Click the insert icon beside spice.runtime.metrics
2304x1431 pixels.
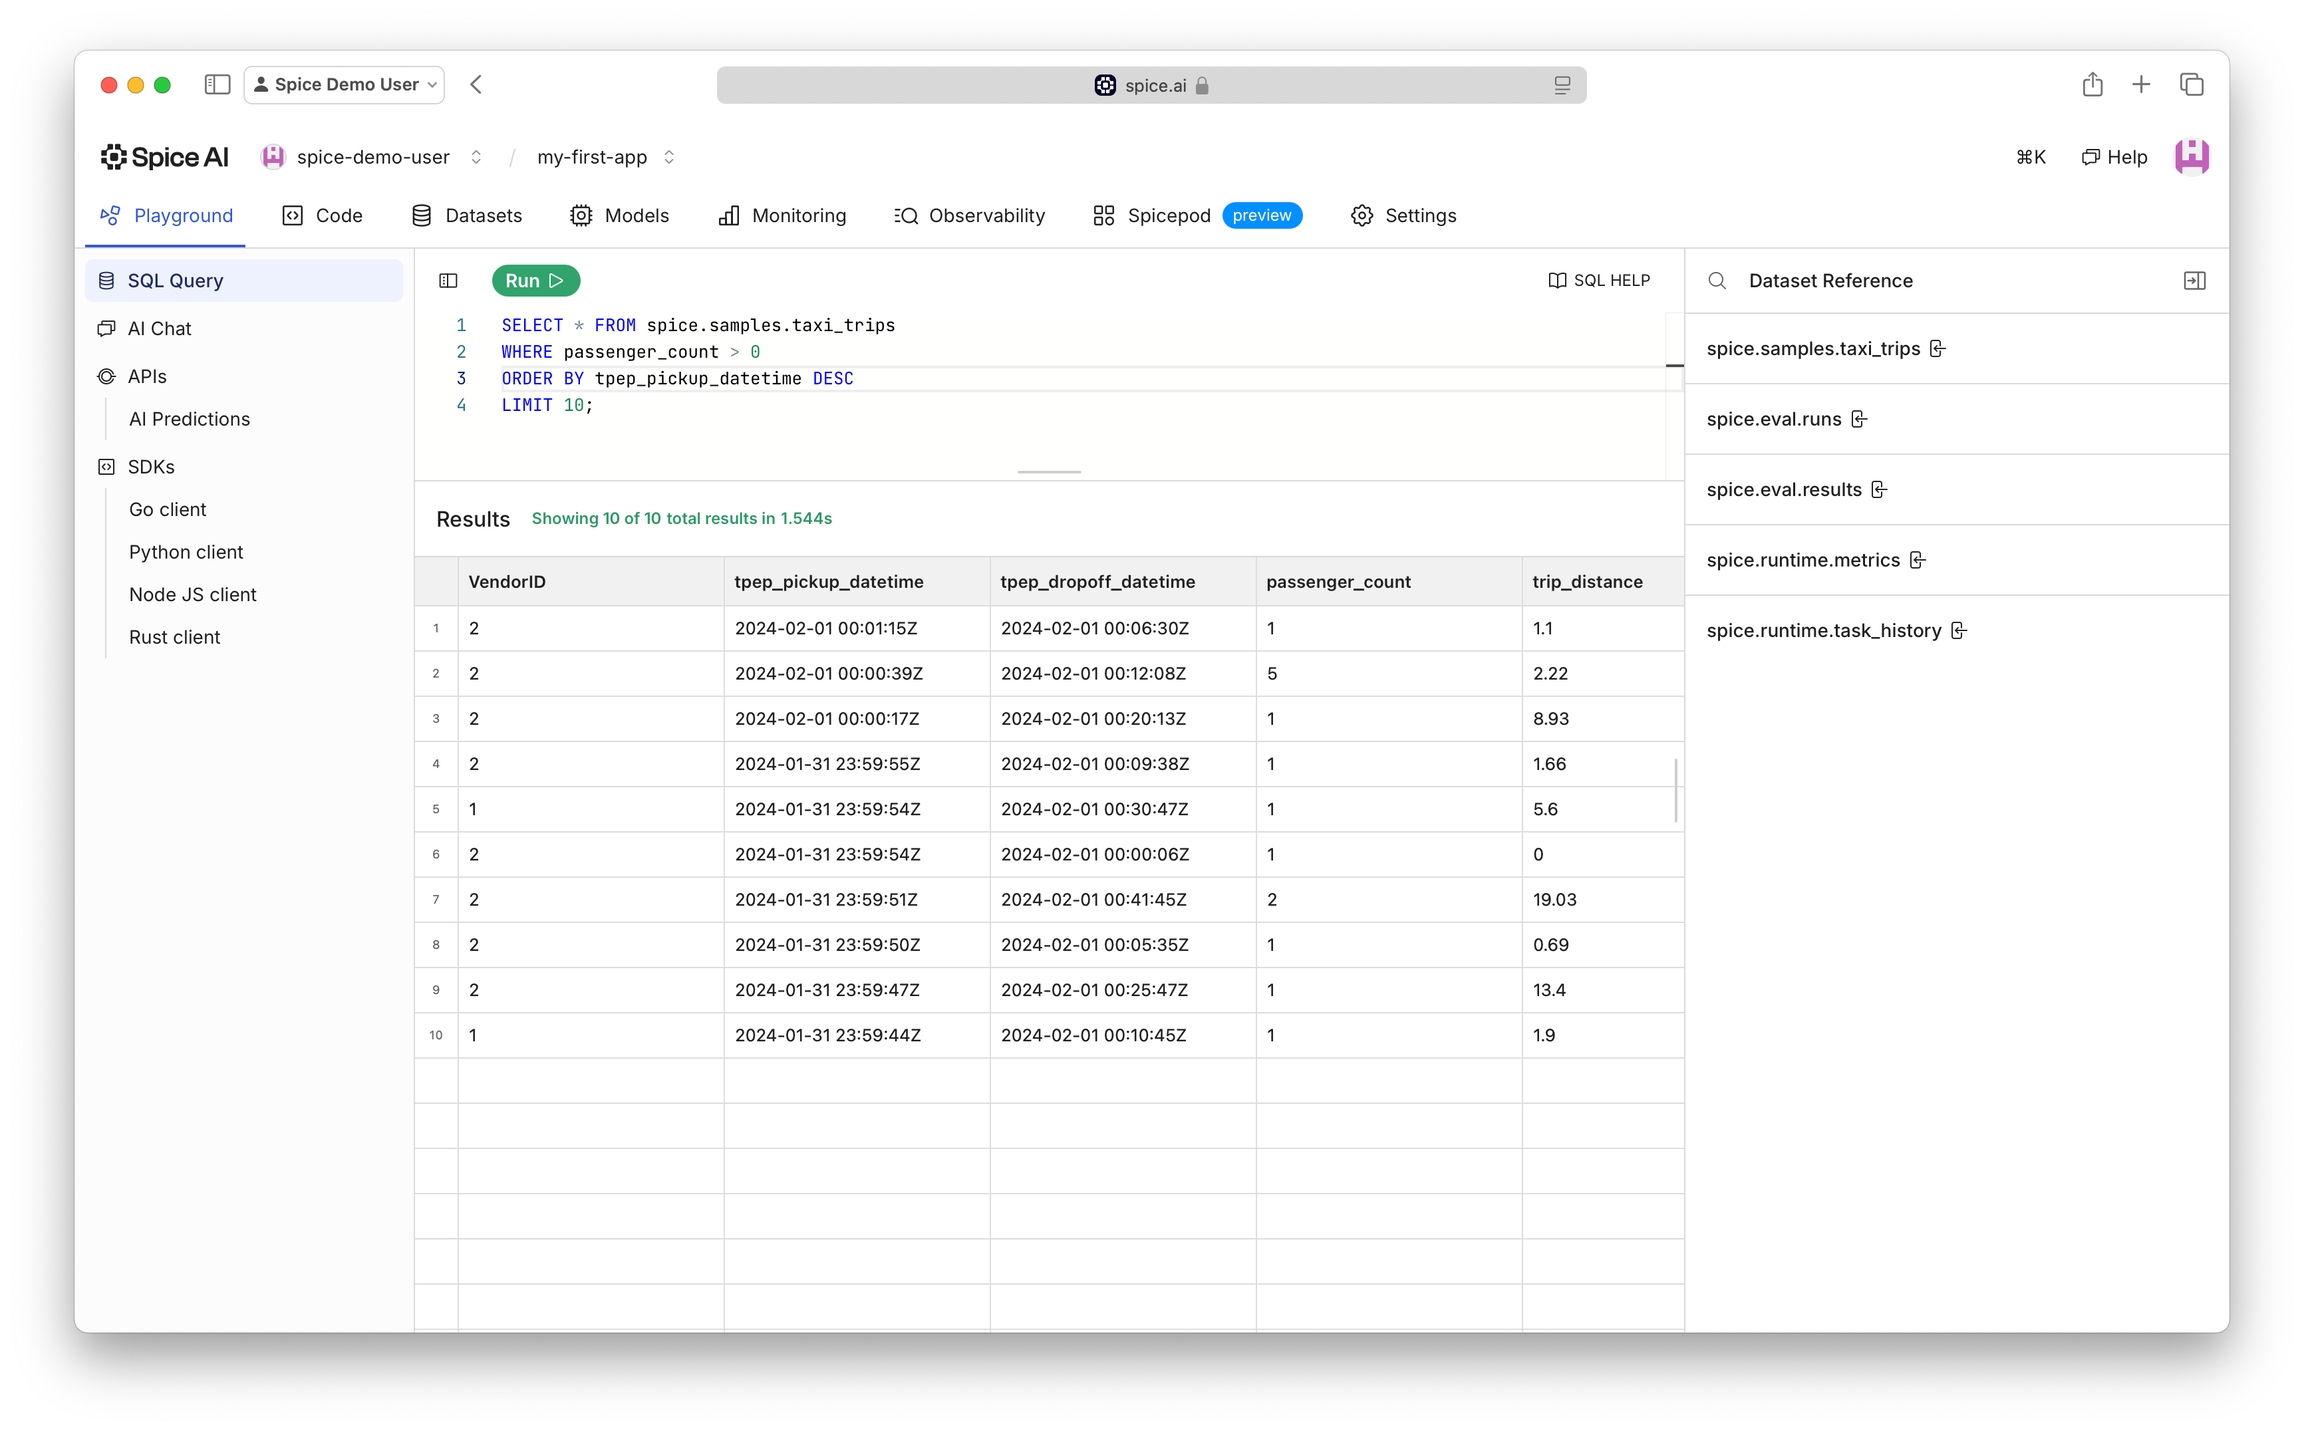(1916, 560)
